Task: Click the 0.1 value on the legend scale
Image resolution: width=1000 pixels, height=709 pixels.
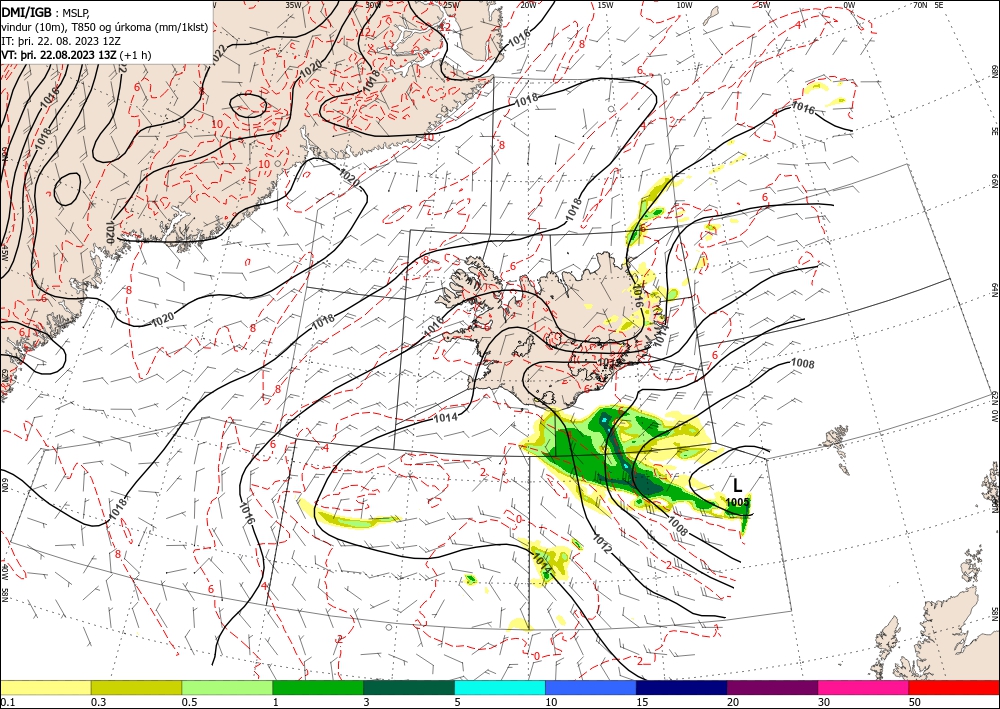Action: 7,701
